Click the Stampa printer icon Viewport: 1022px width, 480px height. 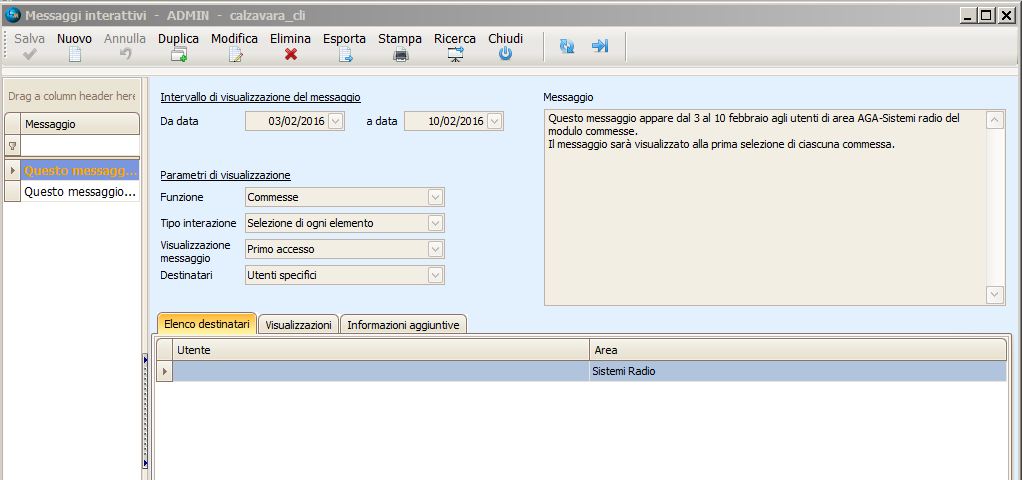pos(400,55)
